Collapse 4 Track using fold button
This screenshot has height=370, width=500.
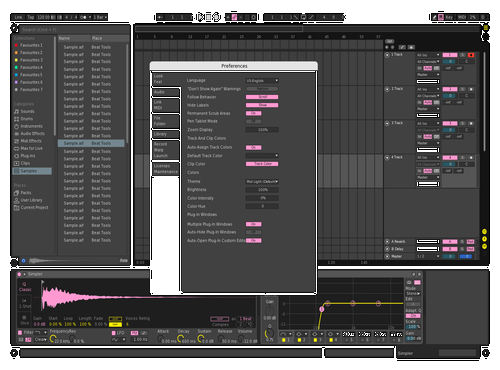coord(387,157)
